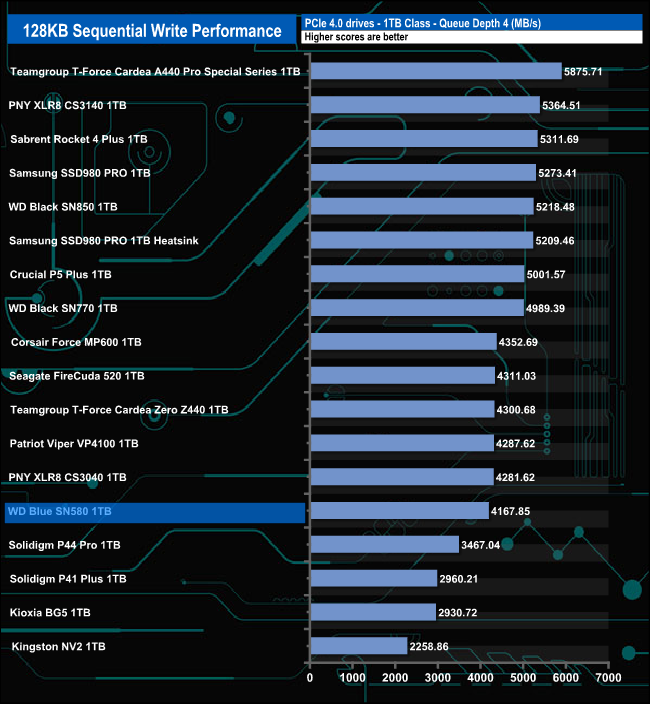Image resolution: width=650 pixels, height=704 pixels.
Task: Select the Solidigm P44 Pro 1TB label
Action: 65,545
